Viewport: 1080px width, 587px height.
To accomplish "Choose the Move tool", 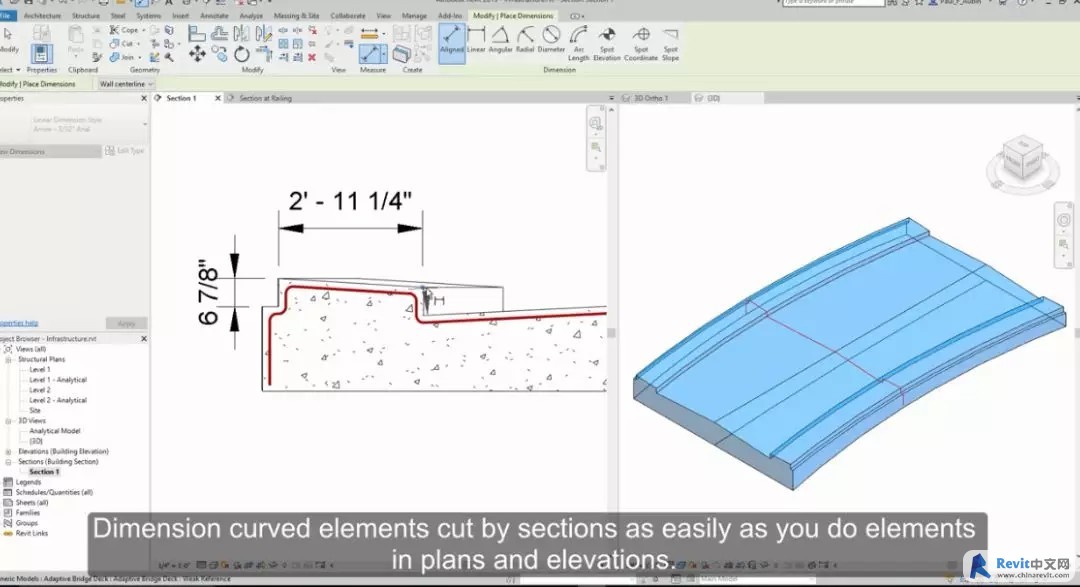I will pyautogui.click(x=197, y=54).
